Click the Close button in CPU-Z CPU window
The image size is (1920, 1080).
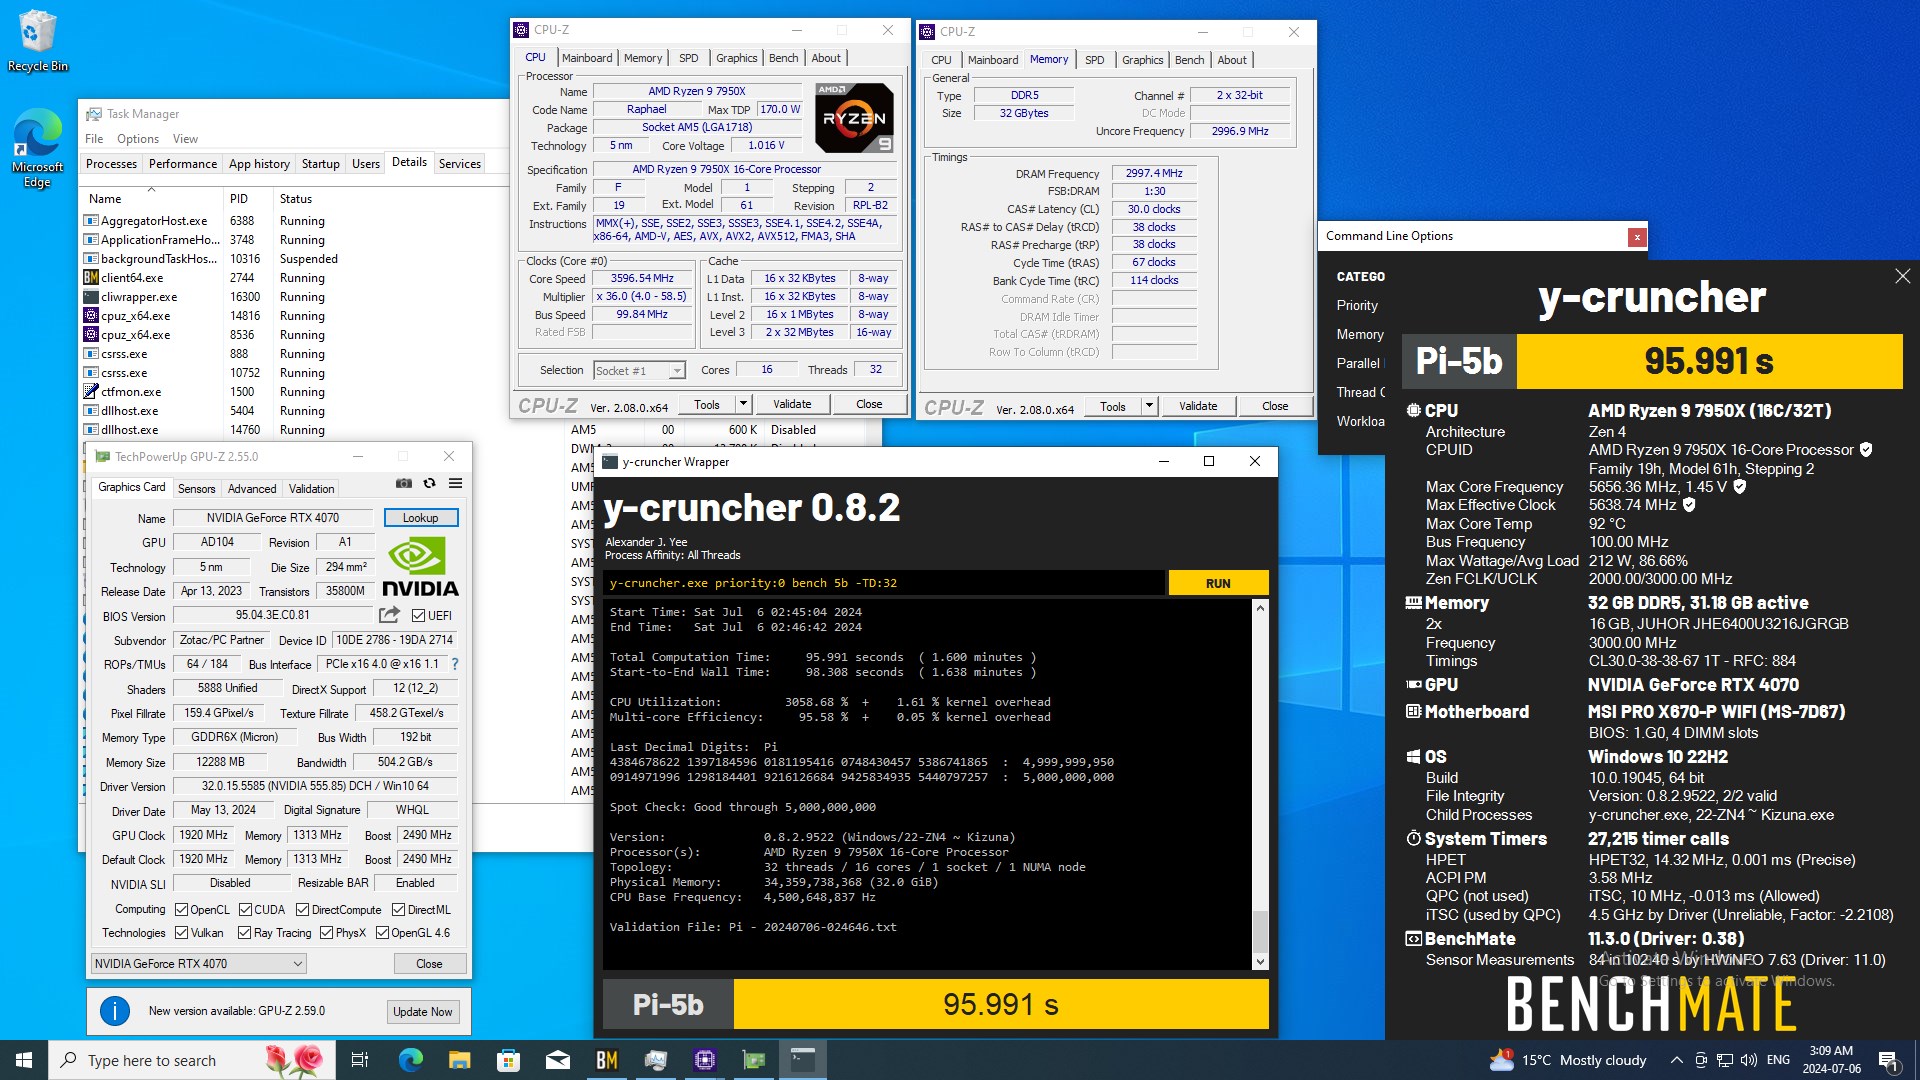tap(869, 404)
